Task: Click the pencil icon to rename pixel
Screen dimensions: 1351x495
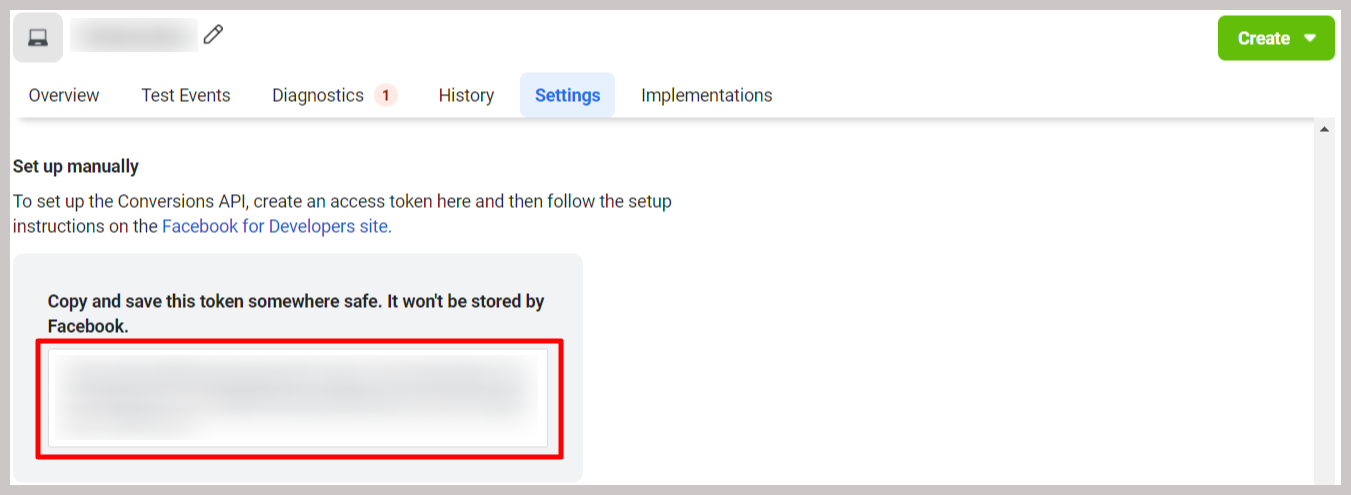Action: click(x=213, y=35)
